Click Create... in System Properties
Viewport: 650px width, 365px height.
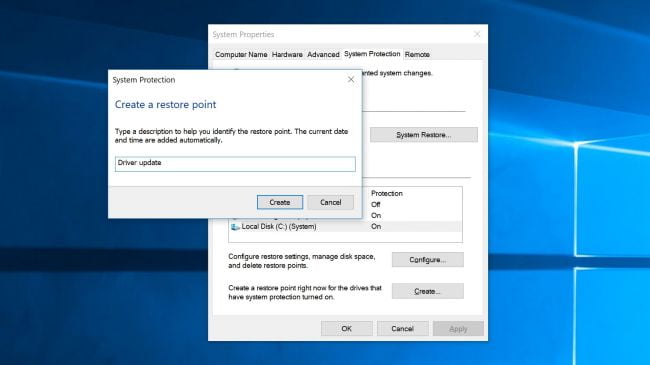[x=427, y=291]
